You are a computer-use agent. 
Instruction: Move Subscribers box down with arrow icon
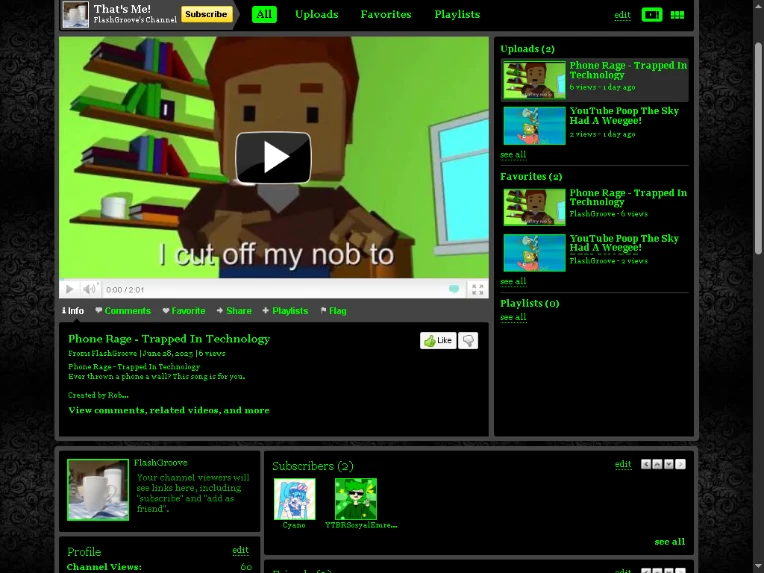(669, 464)
